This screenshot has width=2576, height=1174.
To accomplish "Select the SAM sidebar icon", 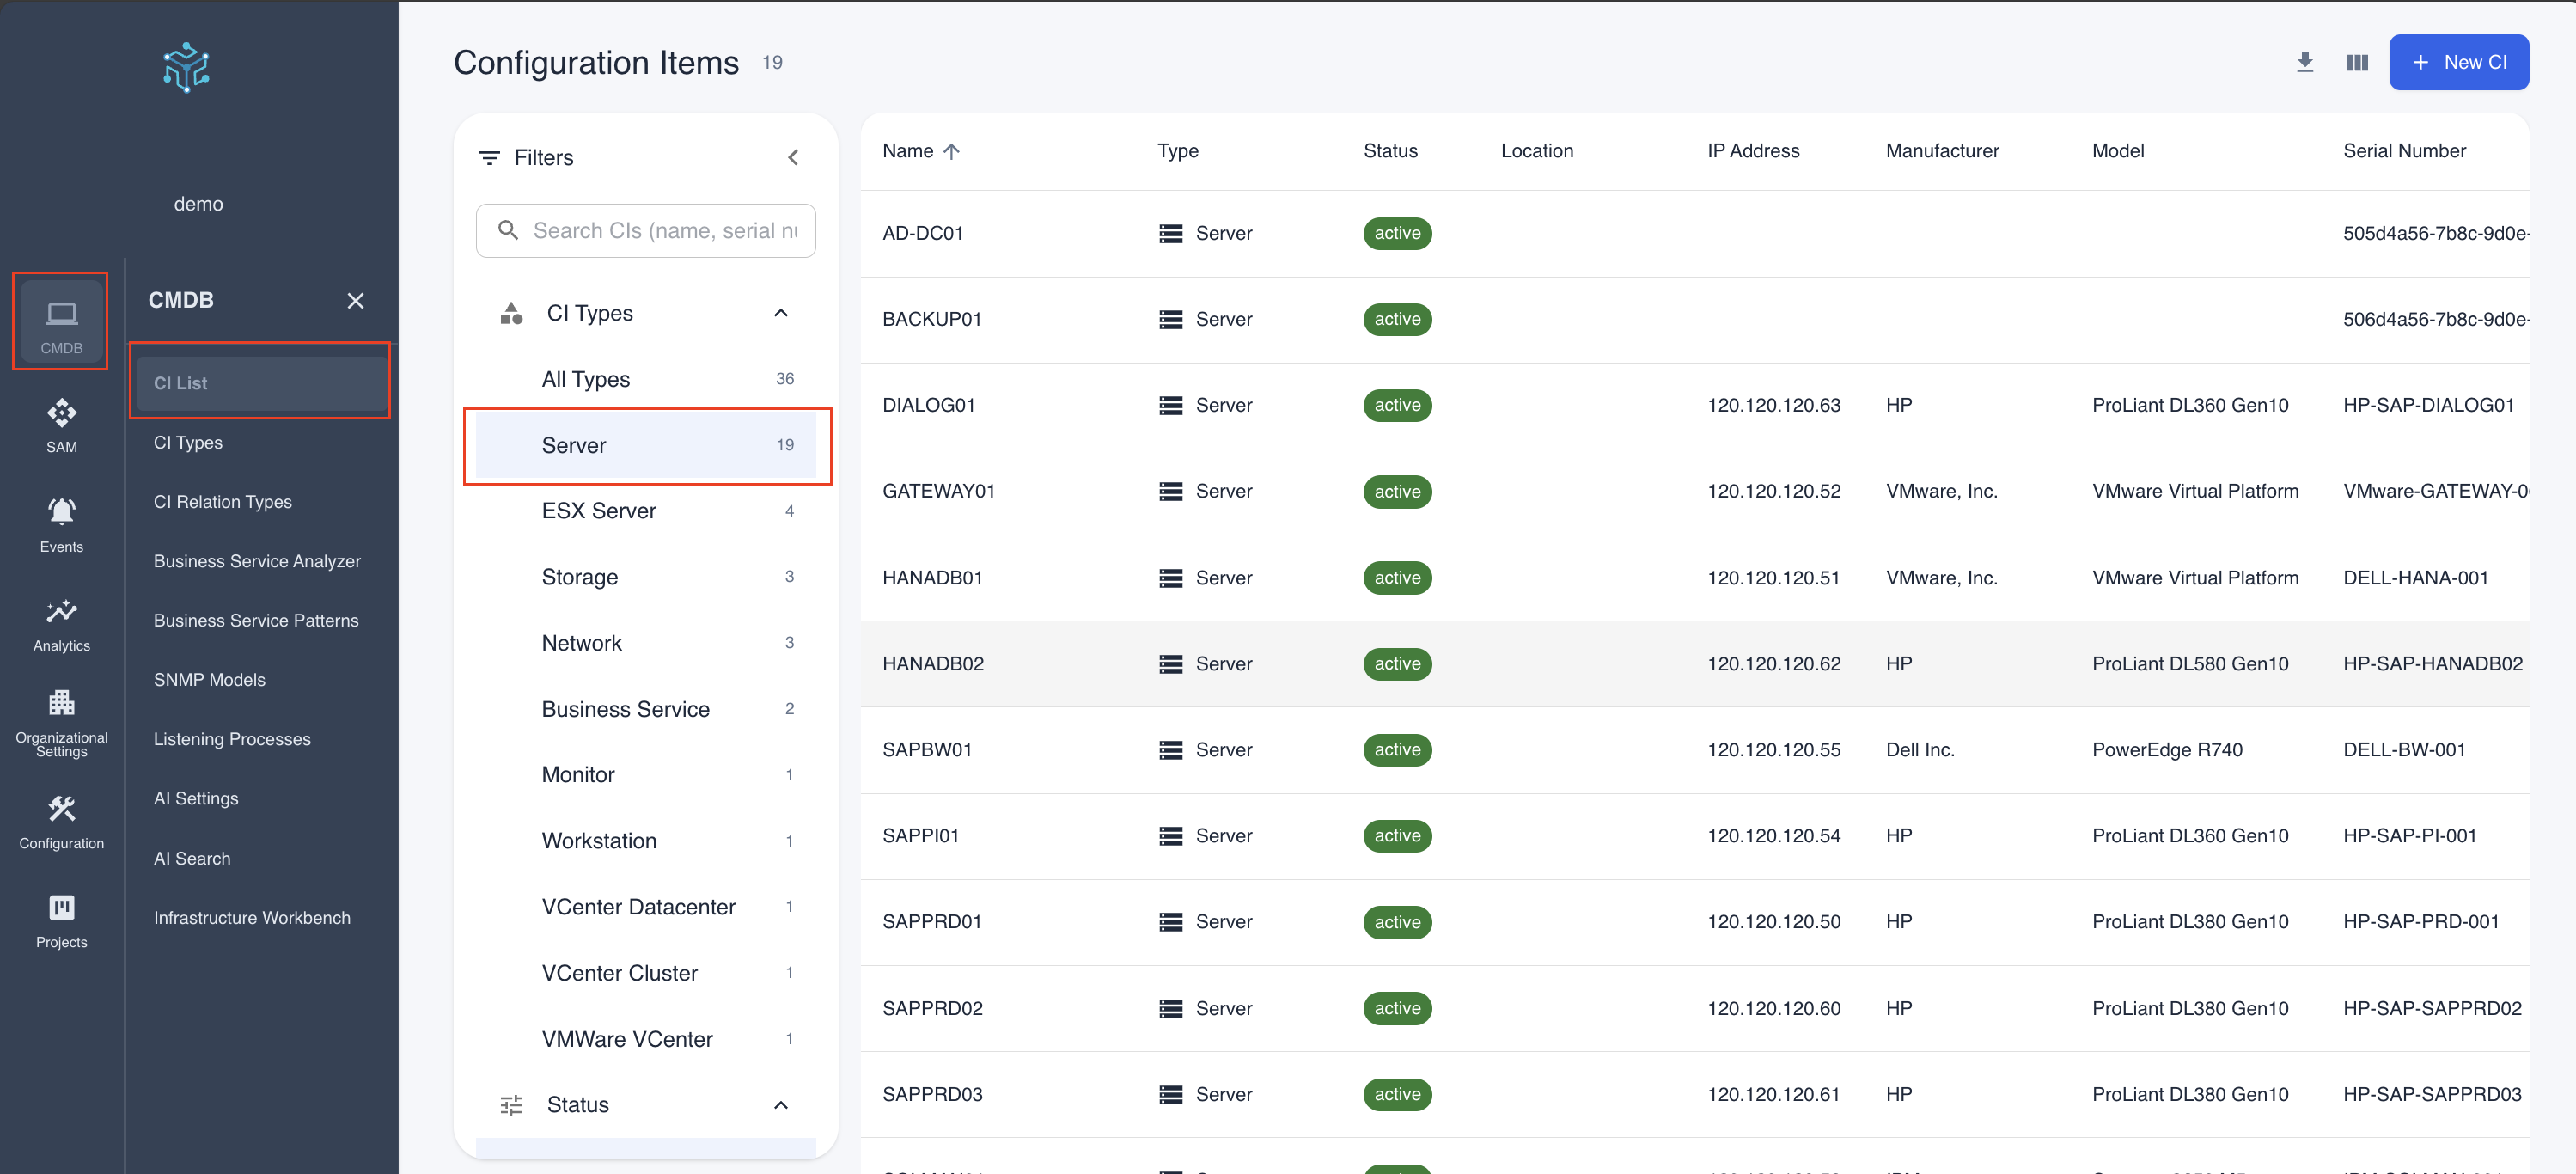I will (60, 424).
